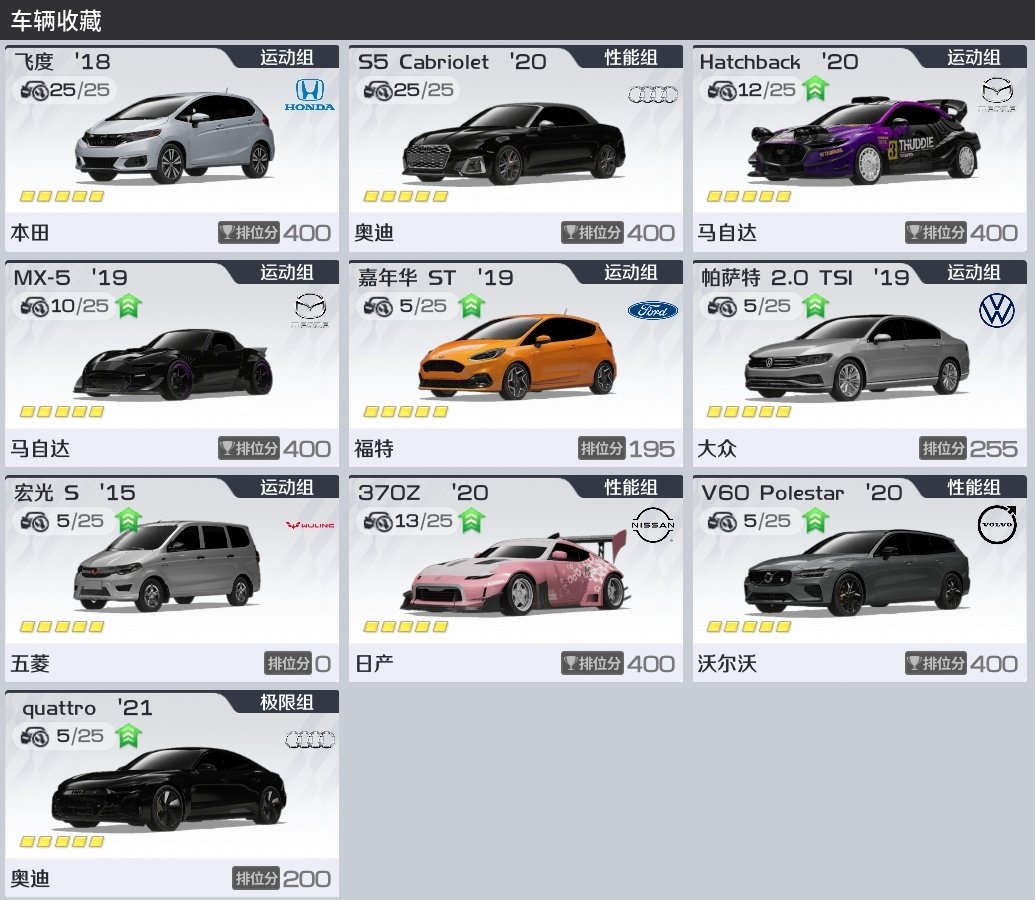1035x900 pixels.
Task: Select the 运动组 tag on 飞度 card
Action: point(286,57)
